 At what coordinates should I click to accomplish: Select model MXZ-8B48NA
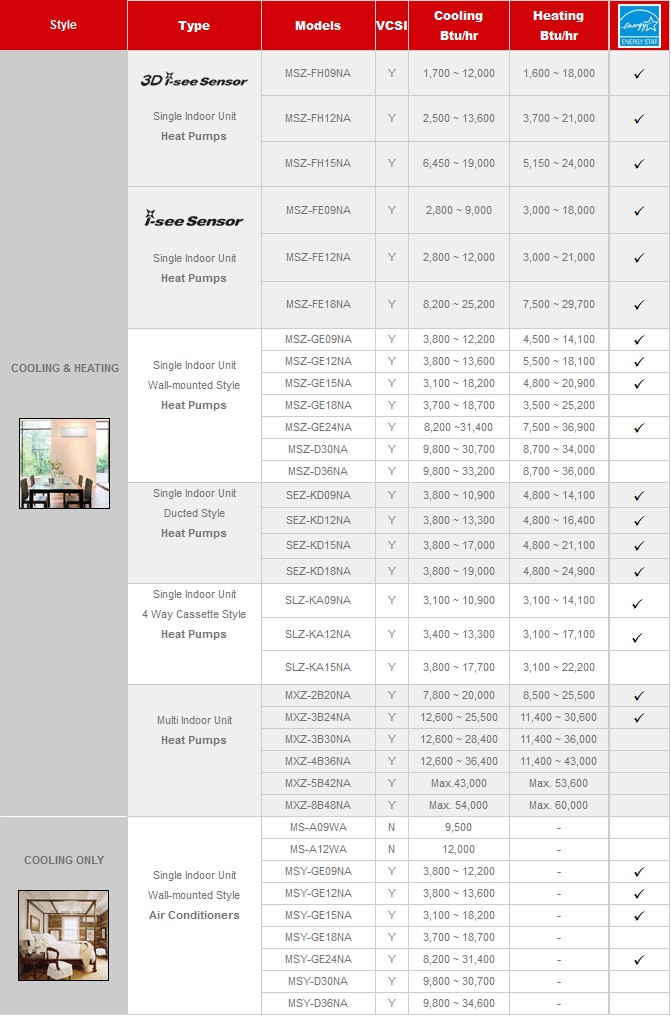pos(317,806)
